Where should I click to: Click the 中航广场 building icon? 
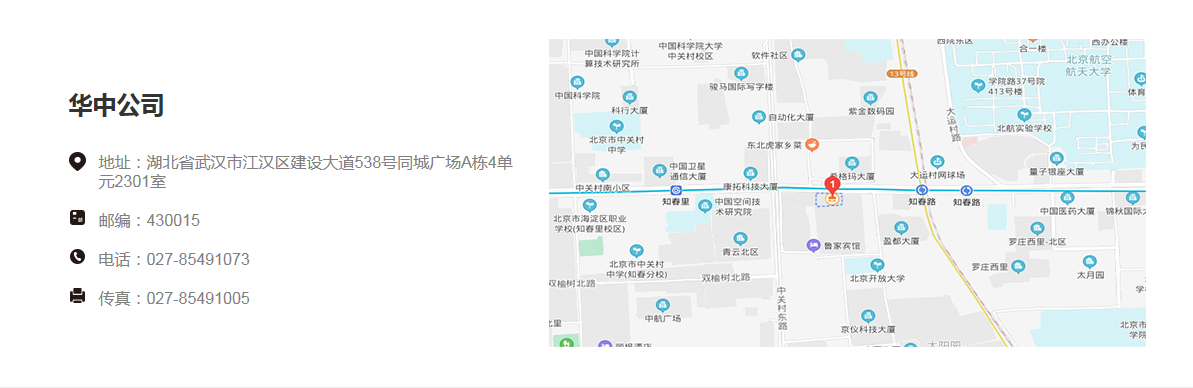click(663, 305)
